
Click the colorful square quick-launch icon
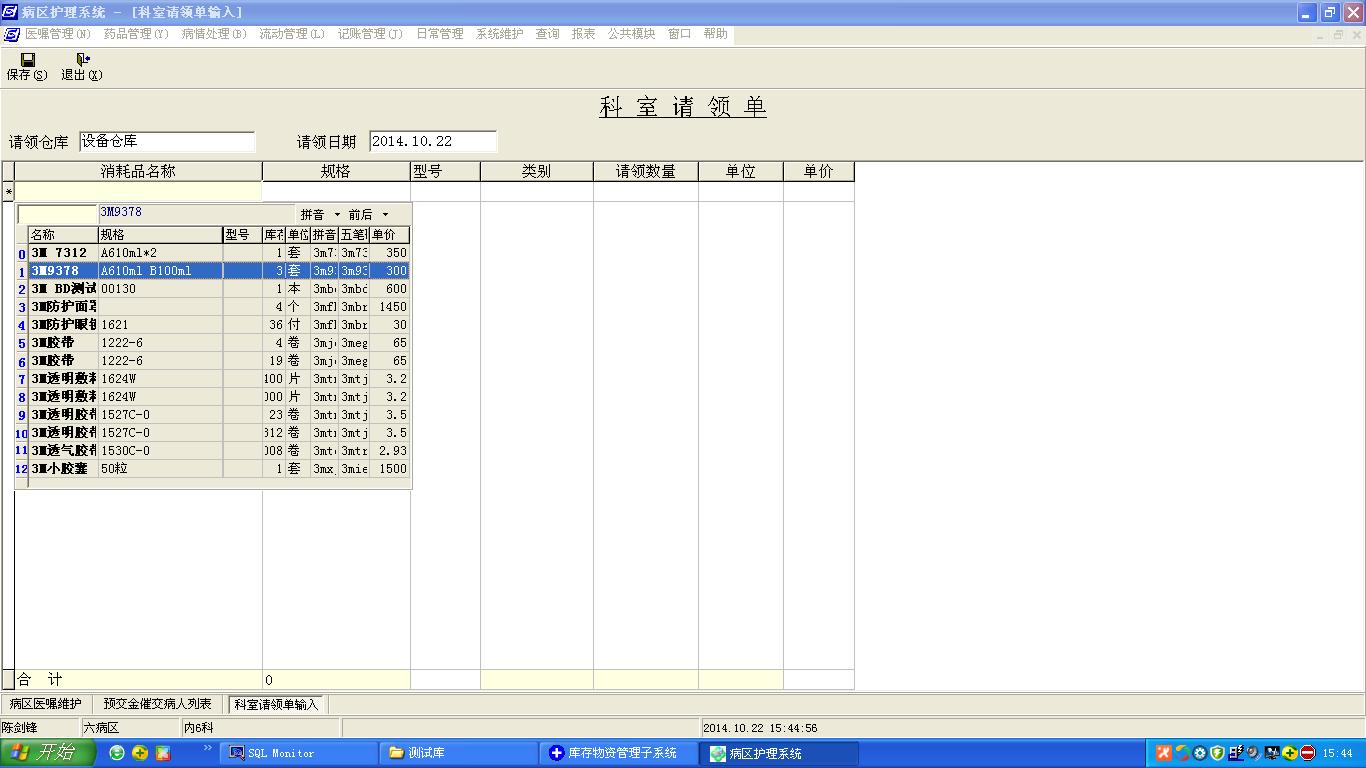click(x=163, y=753)
